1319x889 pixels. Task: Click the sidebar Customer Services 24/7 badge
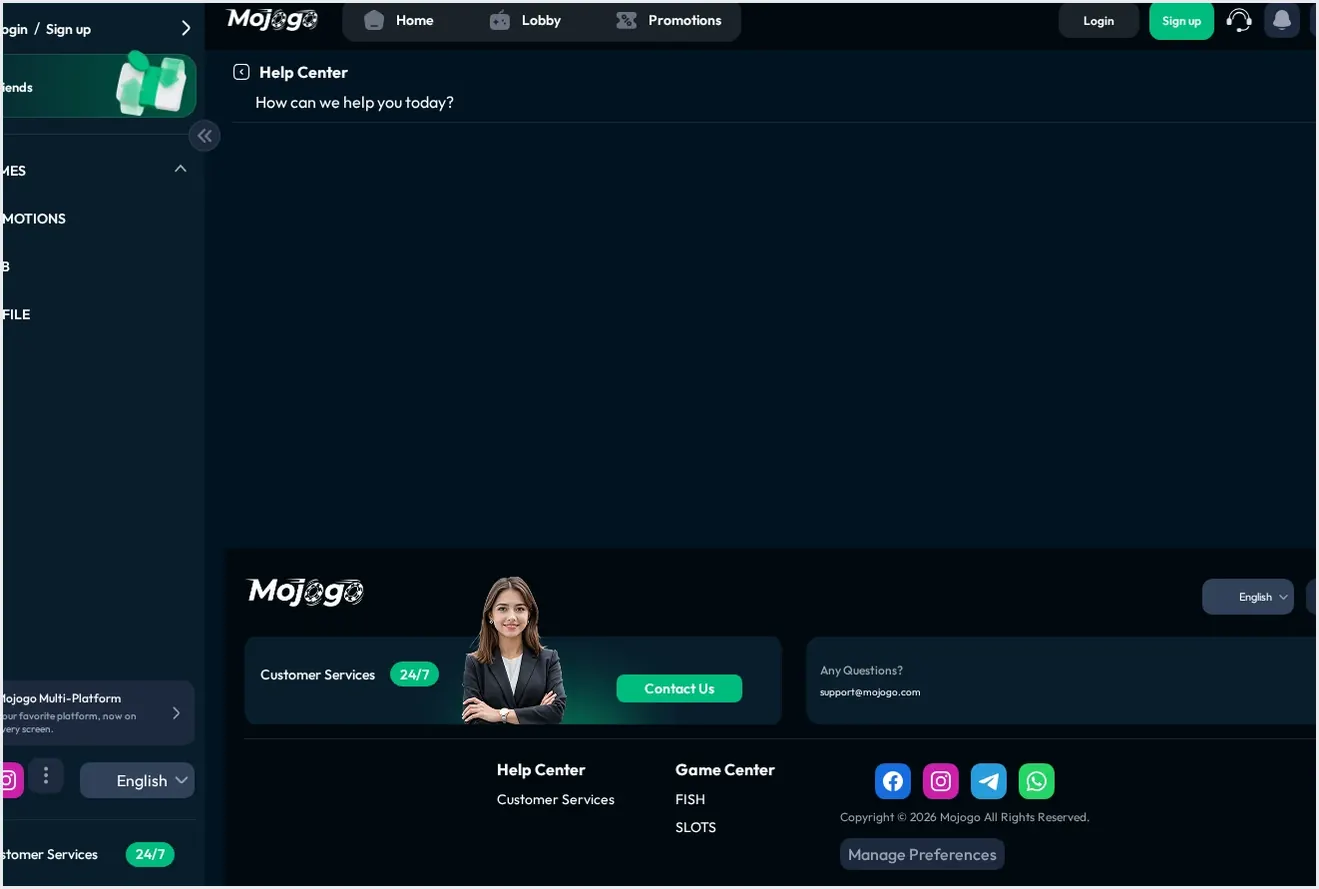tap(150, 854)
